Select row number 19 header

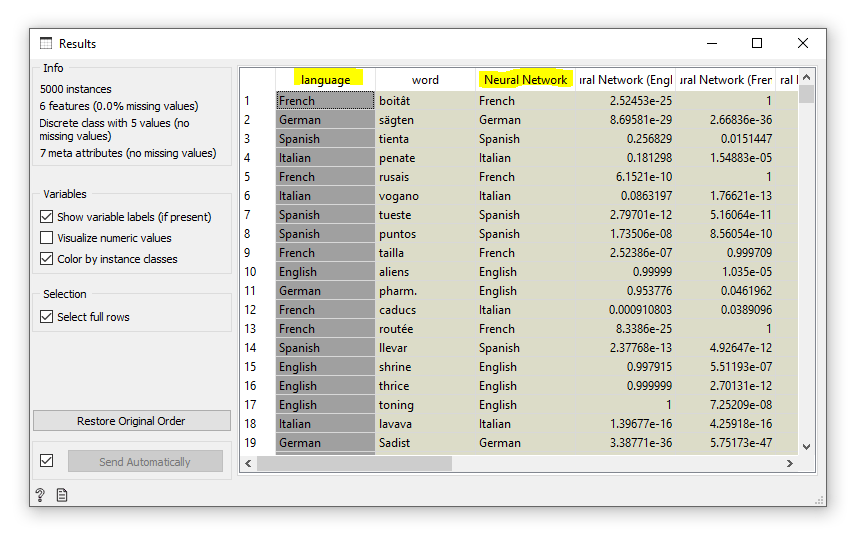tap(258, 443)
